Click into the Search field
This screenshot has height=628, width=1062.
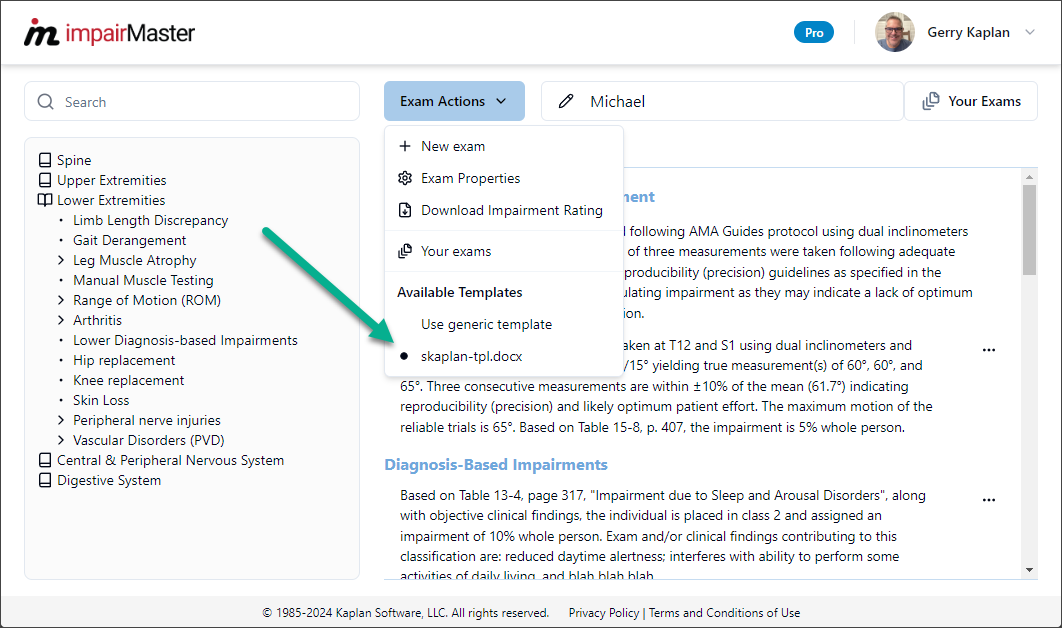(192, 102)
